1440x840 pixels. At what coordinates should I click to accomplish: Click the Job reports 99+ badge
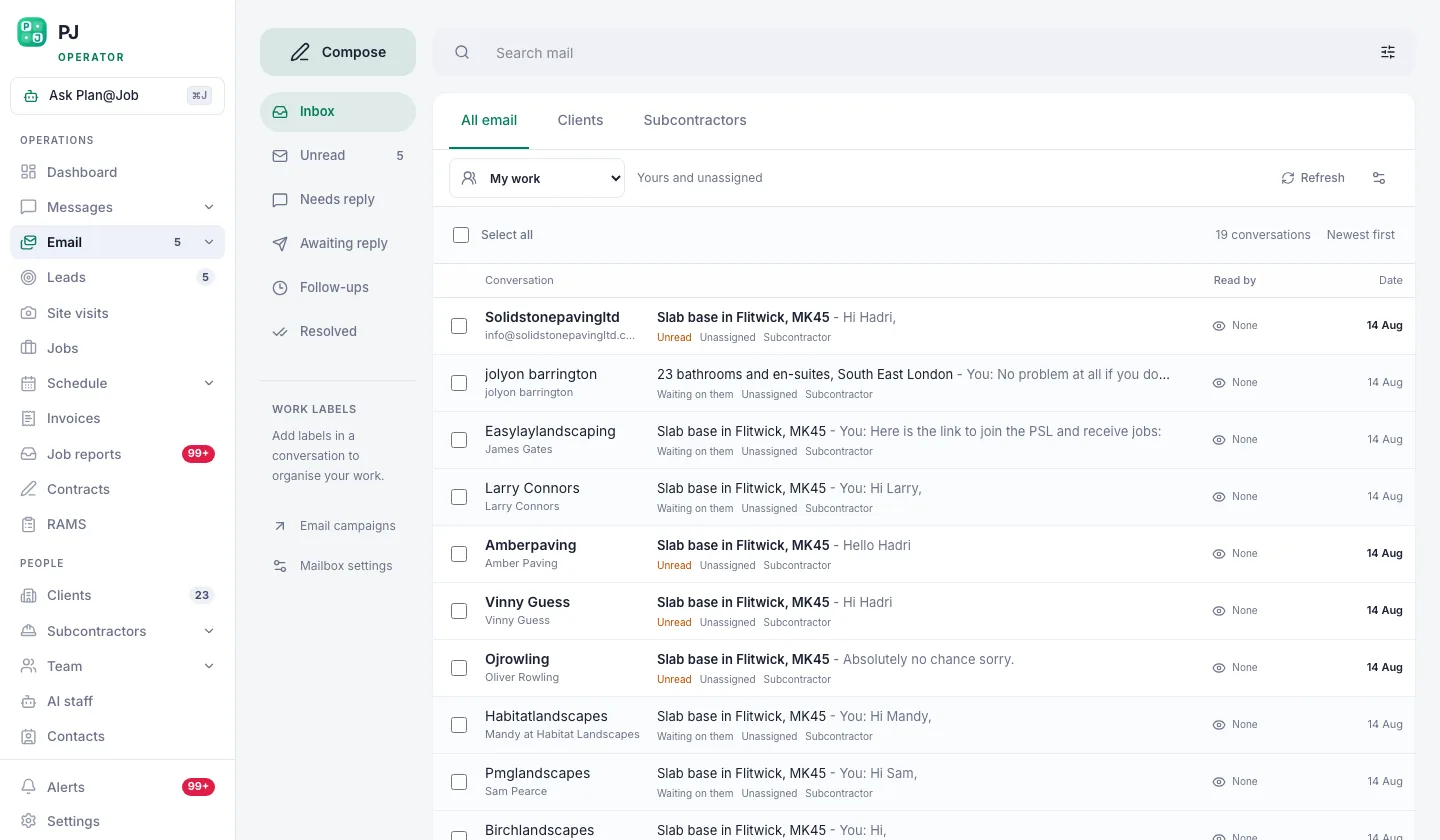tap(198, 454)
